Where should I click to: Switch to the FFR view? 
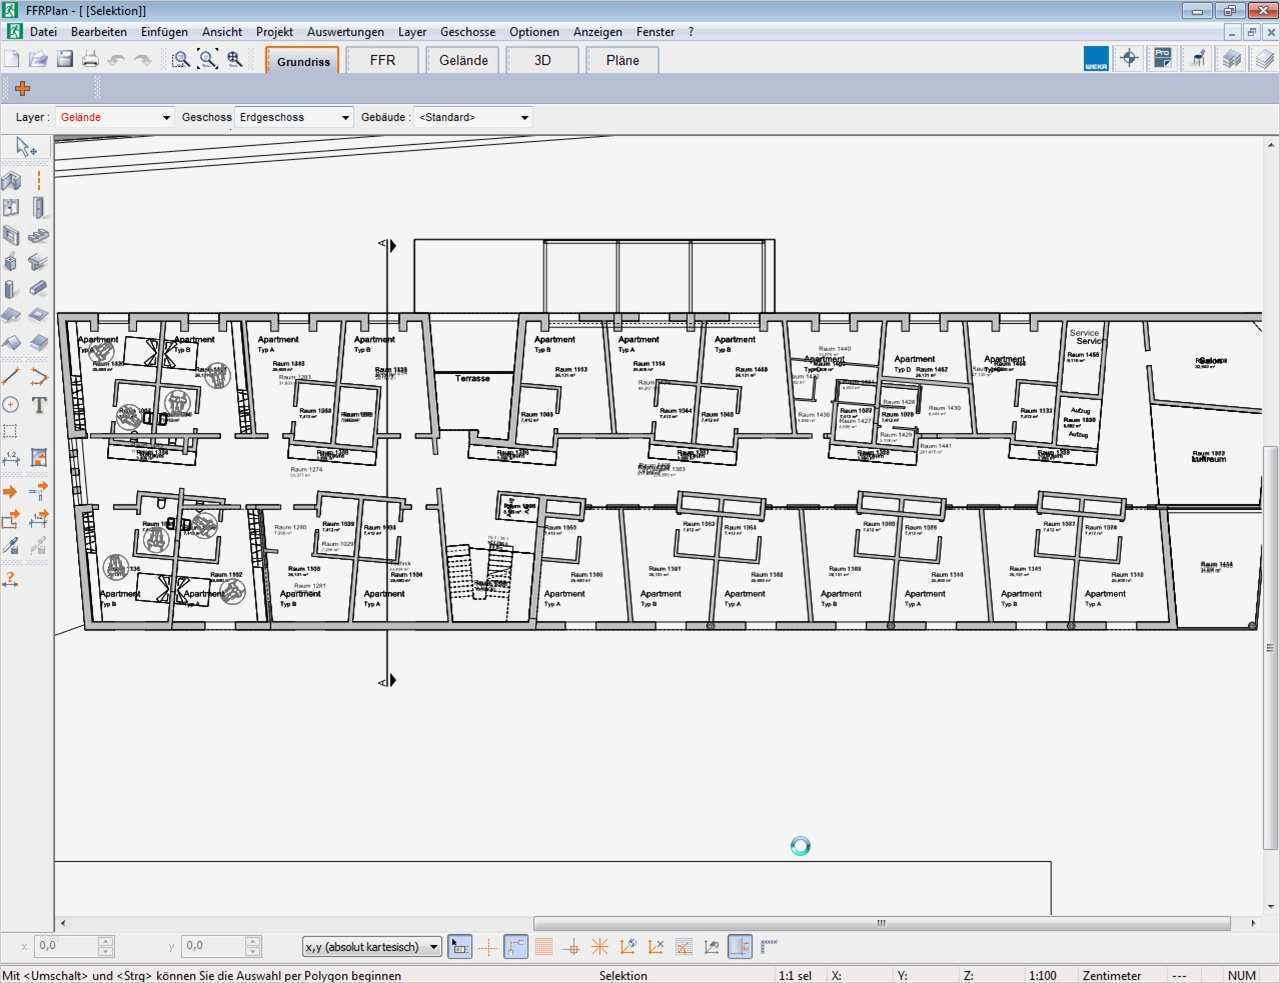pos(382,60)
